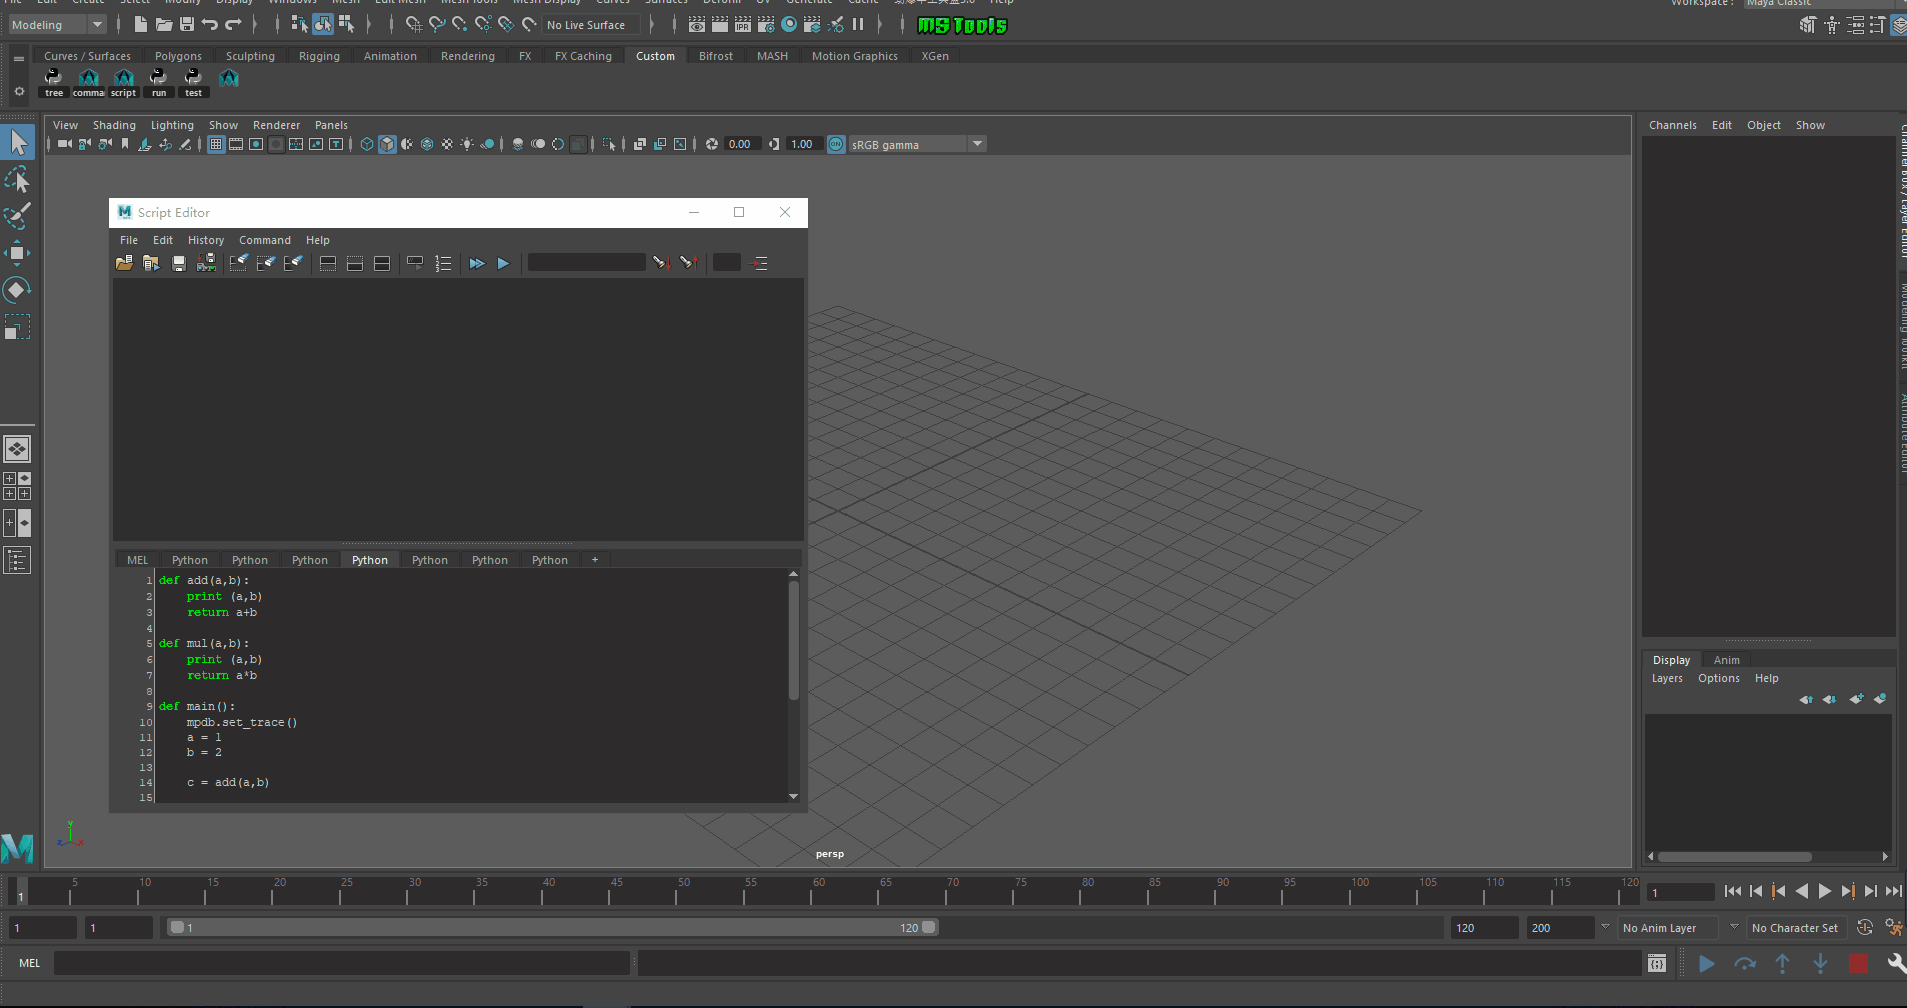
Task: Show both history and input panes
Action: click(x=382, y=263)
